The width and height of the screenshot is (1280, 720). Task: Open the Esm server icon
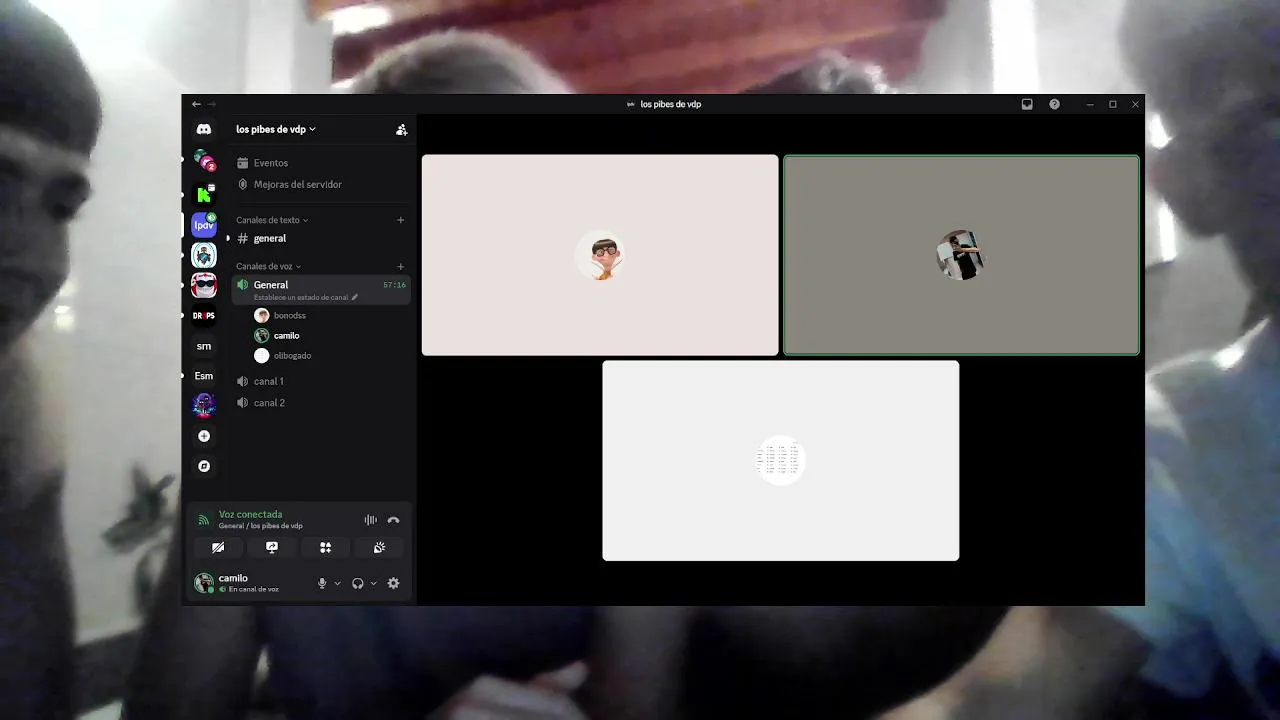pos(204,376)
